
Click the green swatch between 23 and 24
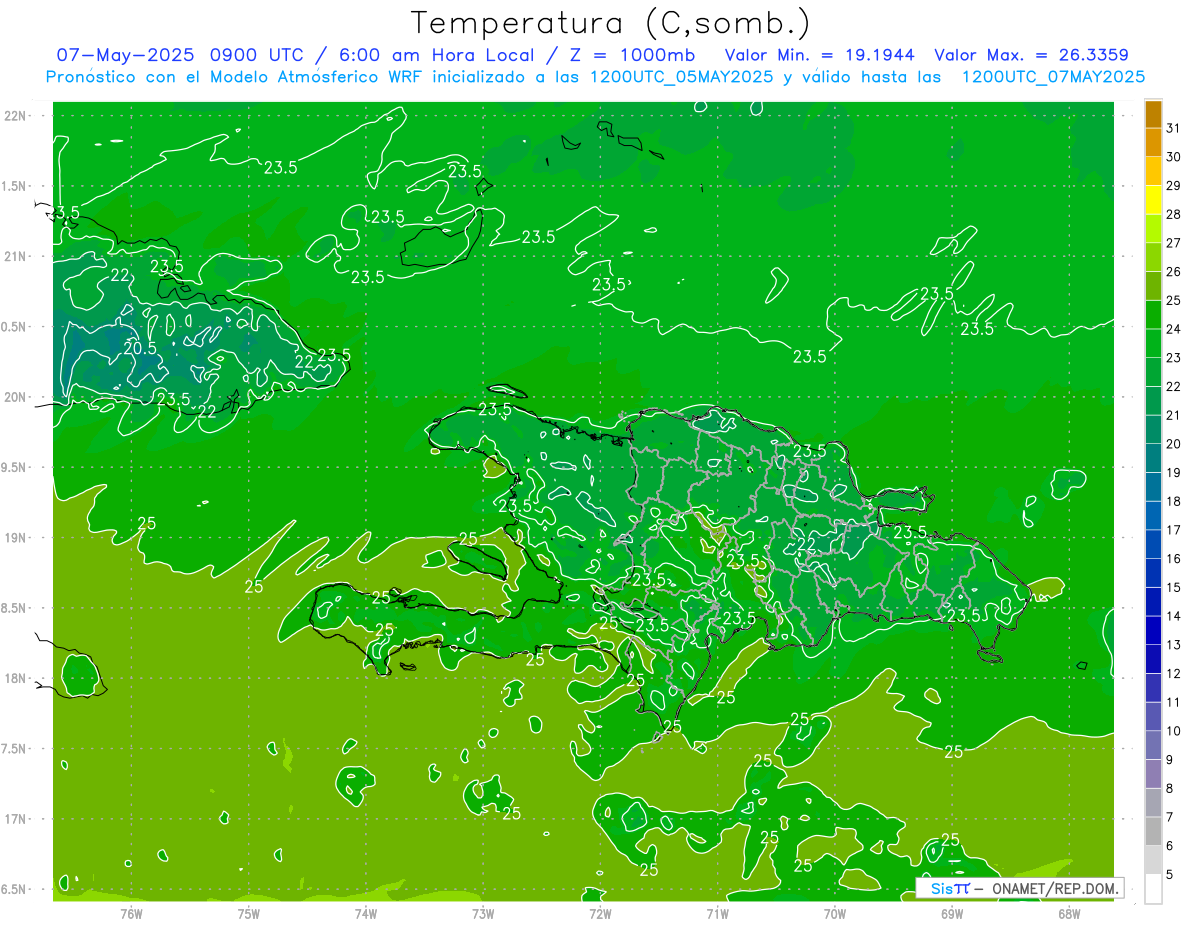click(1153, 343)
